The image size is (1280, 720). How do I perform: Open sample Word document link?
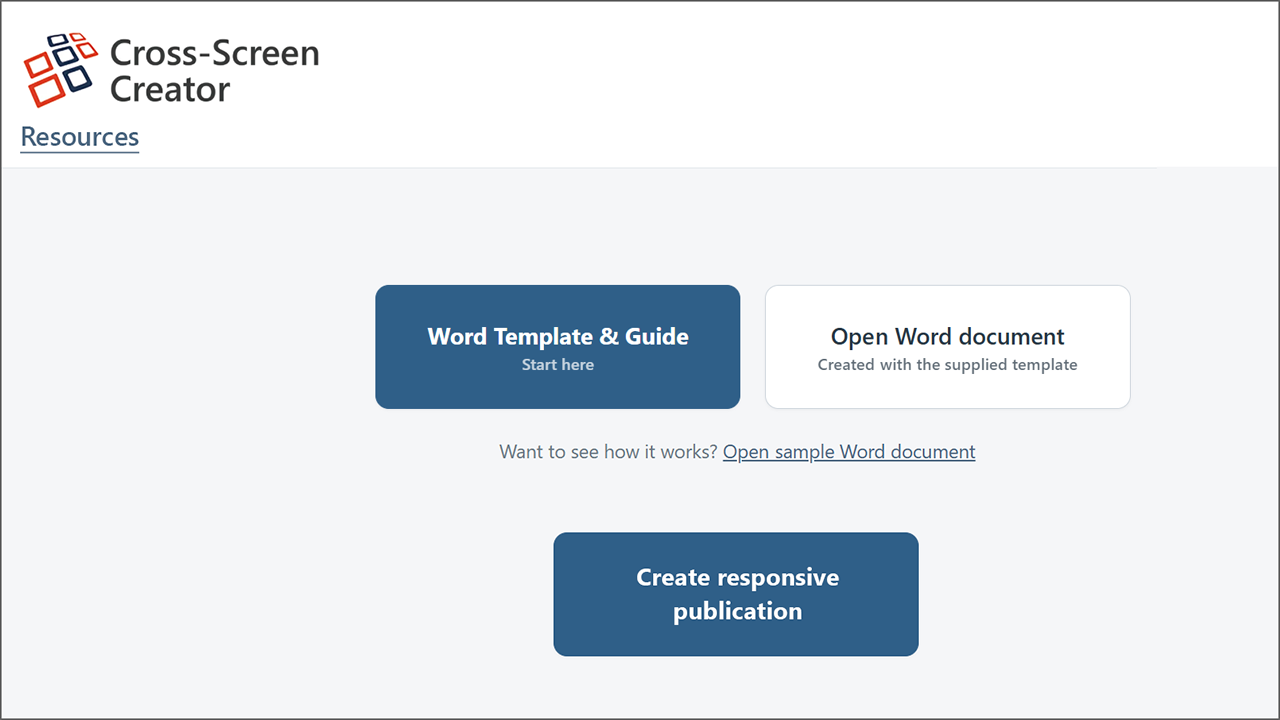pyautogui.click(x=849, y=452)
